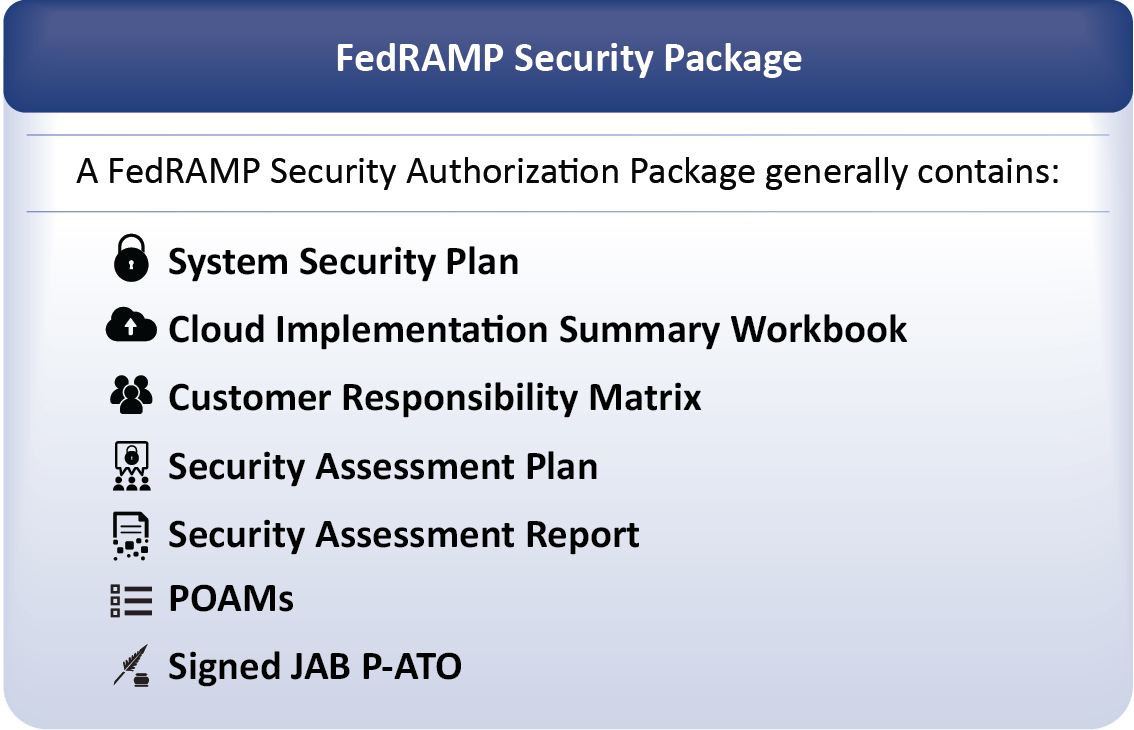Click the checklist icon next to POAMs

click(x=131, y=601)
